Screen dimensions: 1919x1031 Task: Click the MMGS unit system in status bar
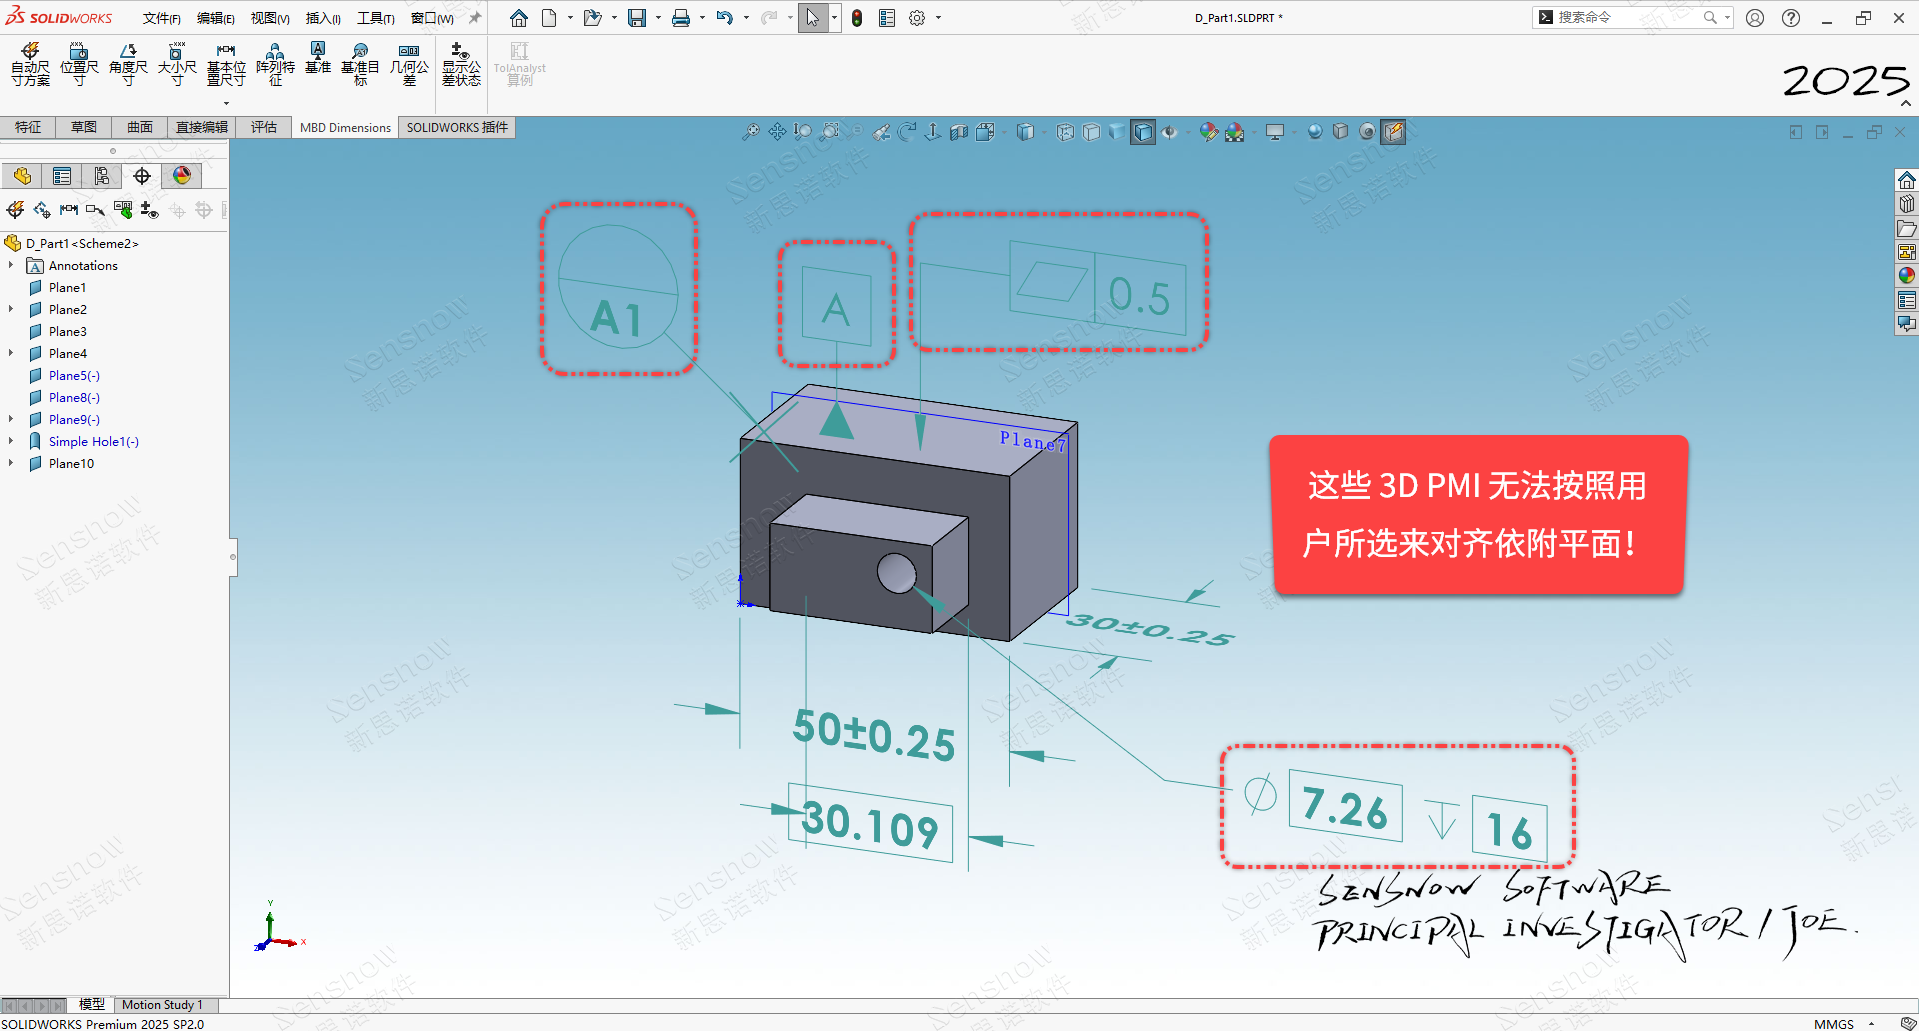click(1833, 1024)
